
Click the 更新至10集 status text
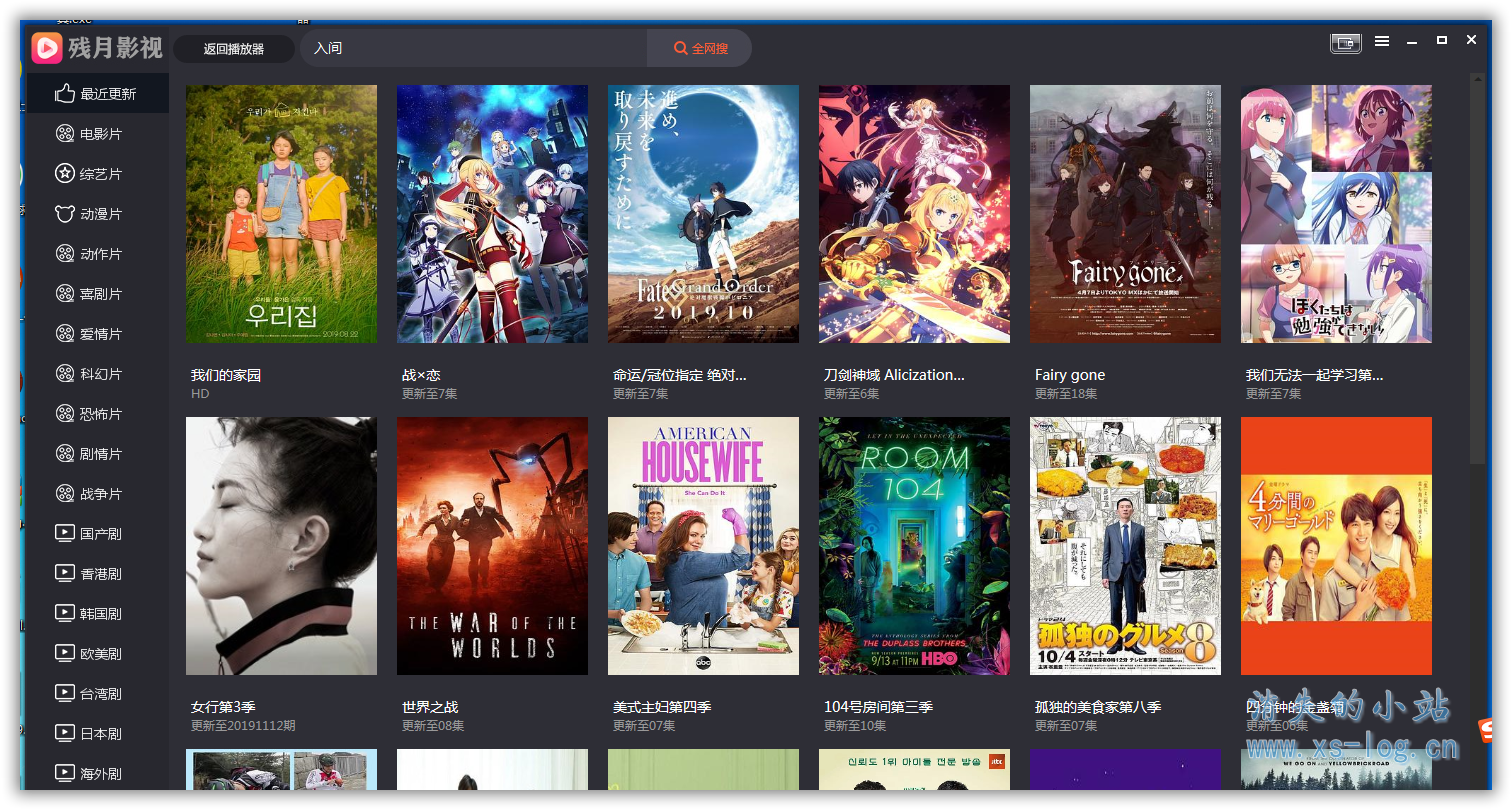pos(855,726)
